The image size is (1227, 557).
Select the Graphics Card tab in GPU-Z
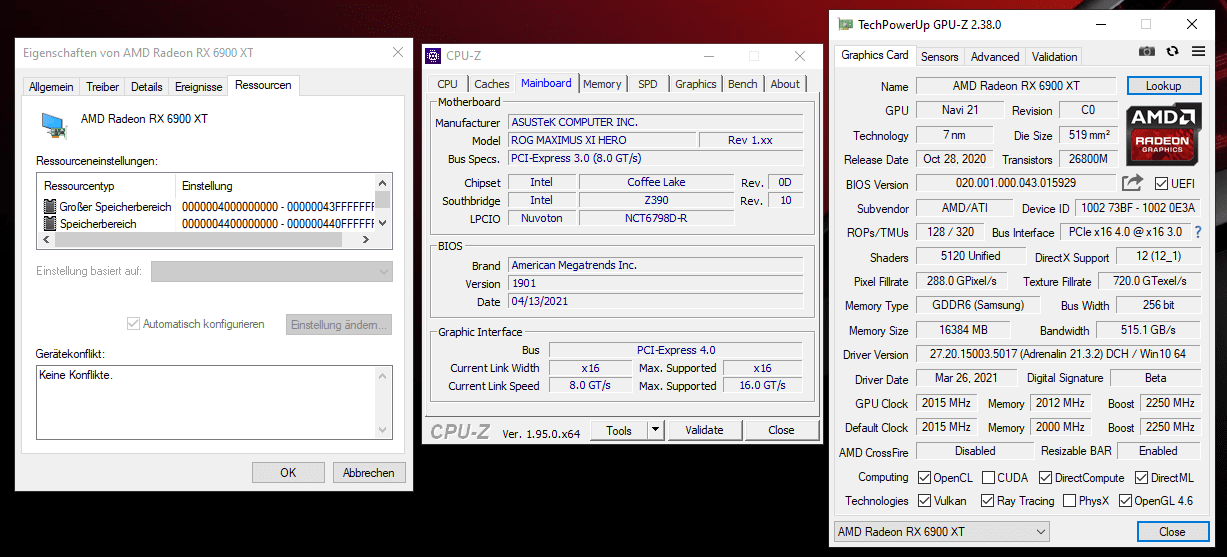coord(875,55)
